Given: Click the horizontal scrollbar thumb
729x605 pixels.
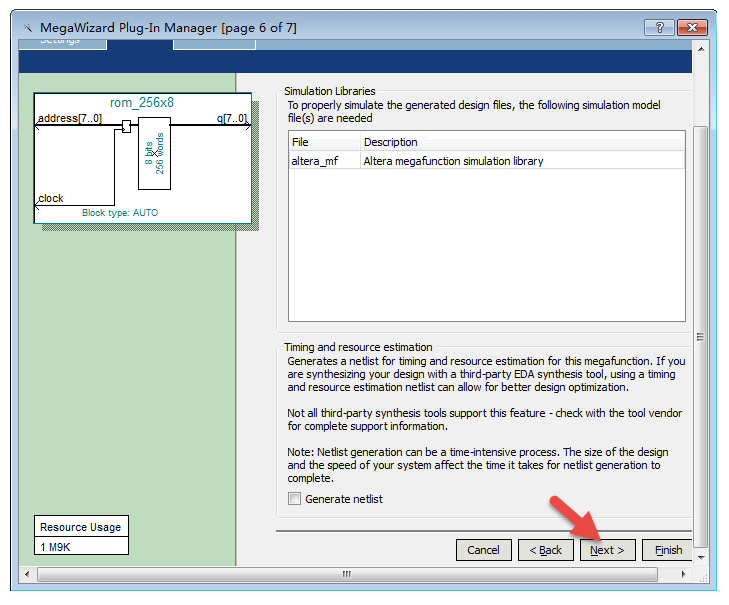Looking at the screenshot, I should pyautogui.click(x=347, y=574).
